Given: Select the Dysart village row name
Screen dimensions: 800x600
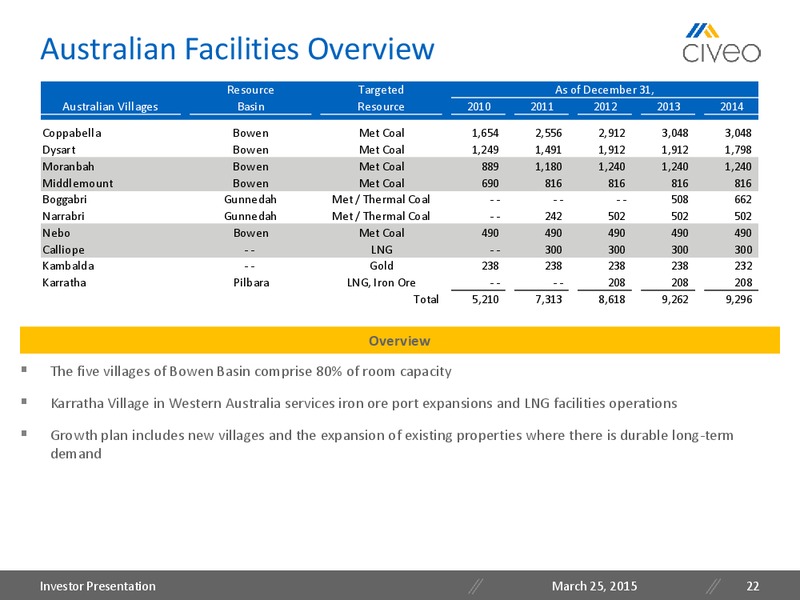Looking at the screenshot, I should 59,150.
